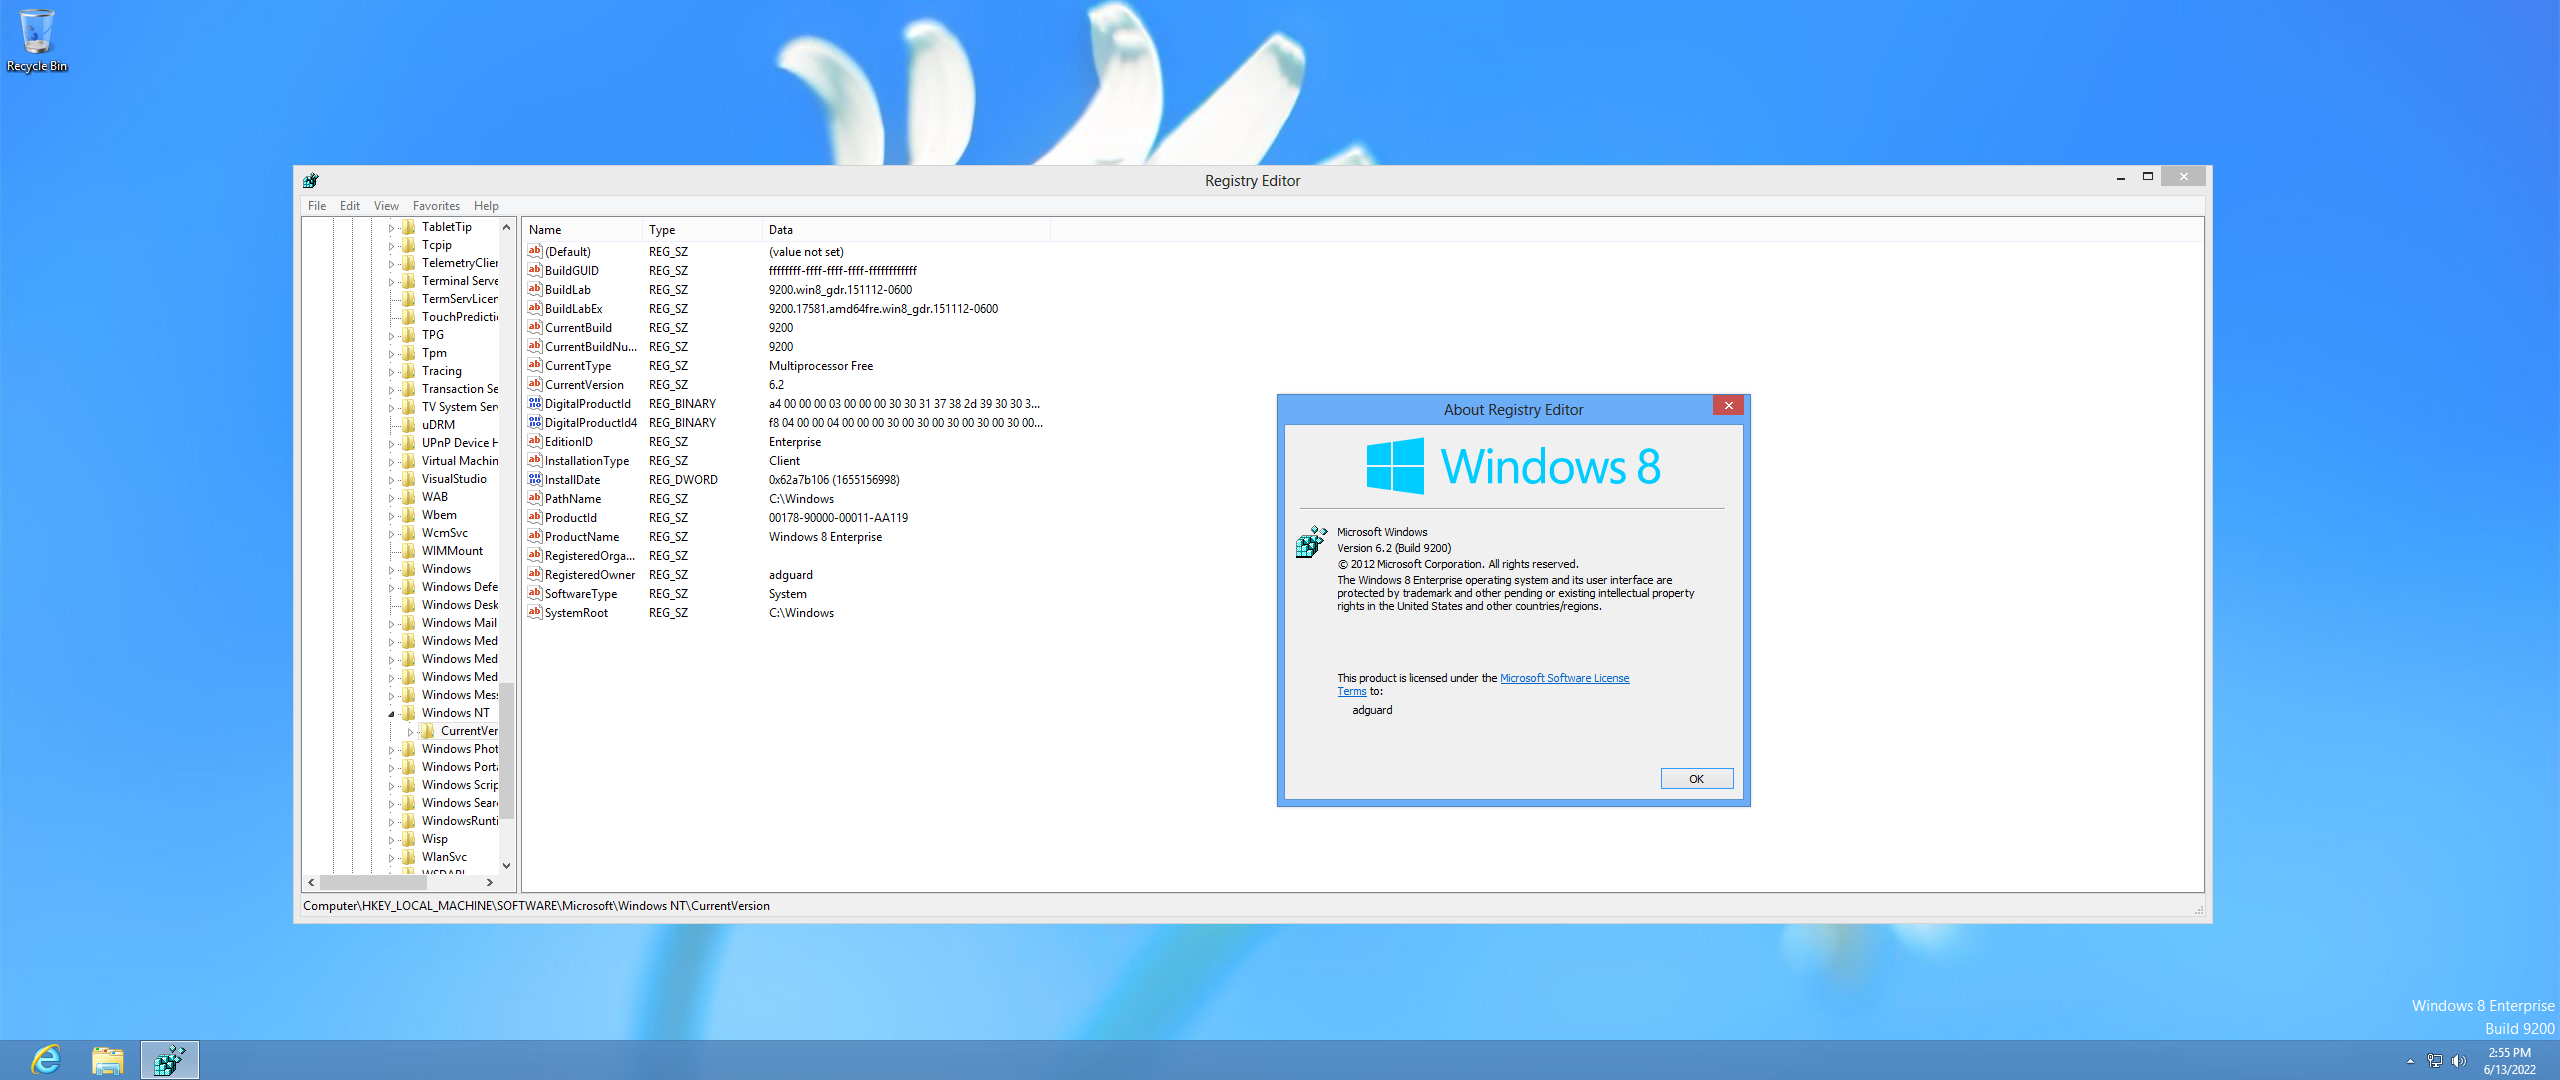The height and width of the screenshot is (1080, 2560).
Task: Click the CurrentVersion folder icon in tree
Action: (427, 730)
